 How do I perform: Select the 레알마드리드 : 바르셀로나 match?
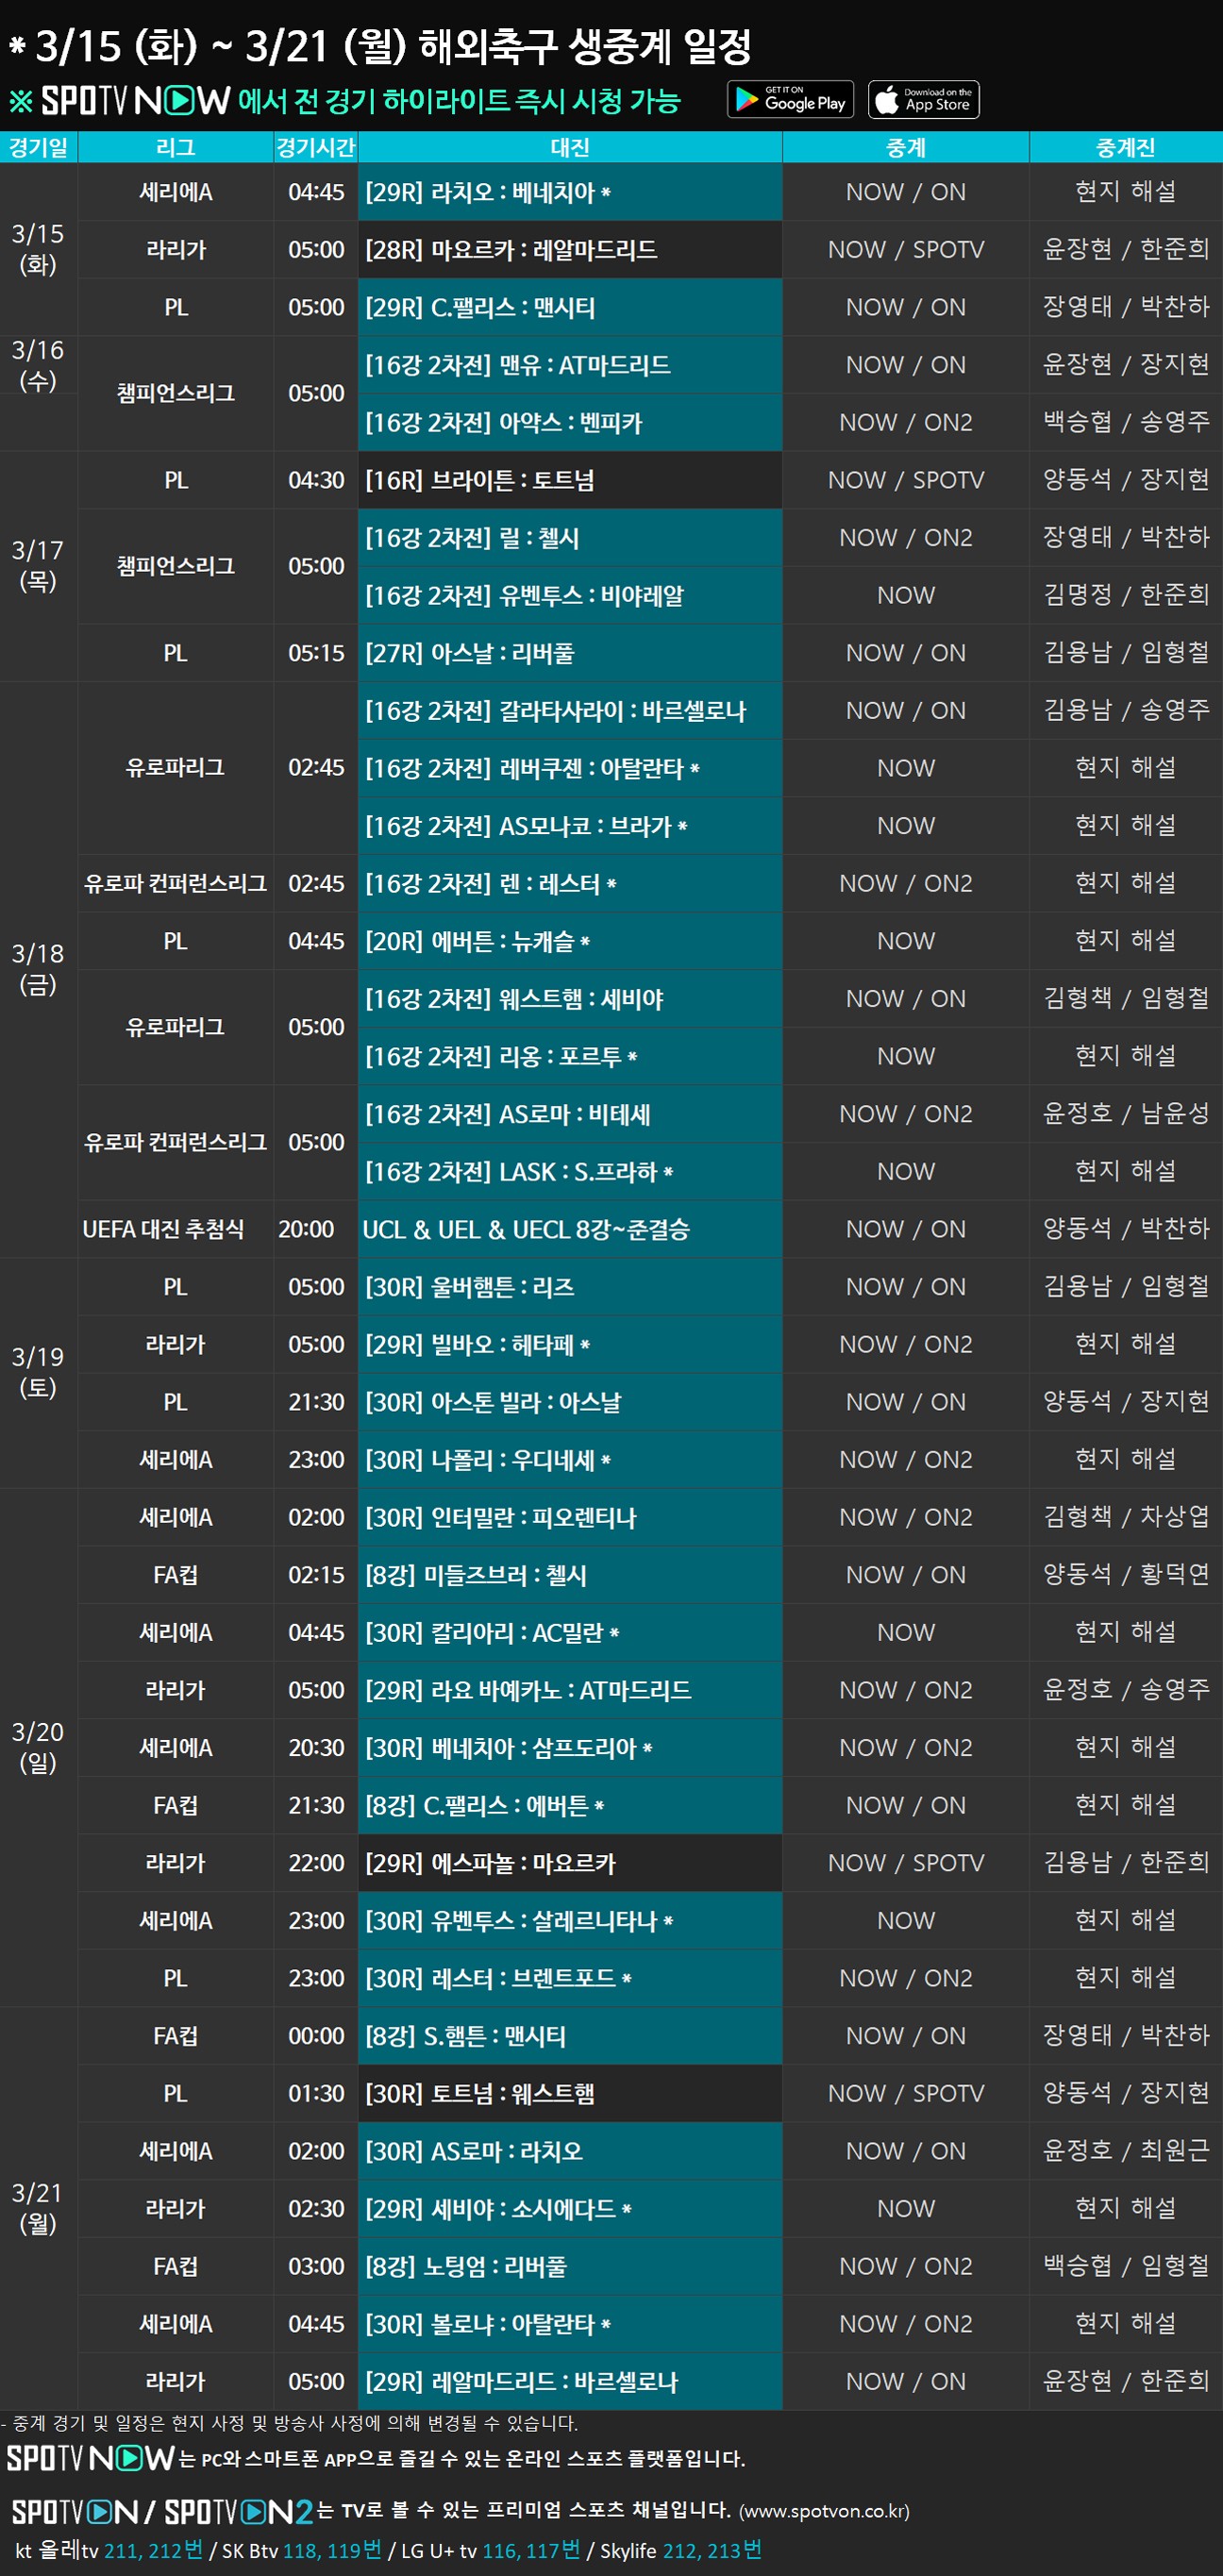point(570,2383)
